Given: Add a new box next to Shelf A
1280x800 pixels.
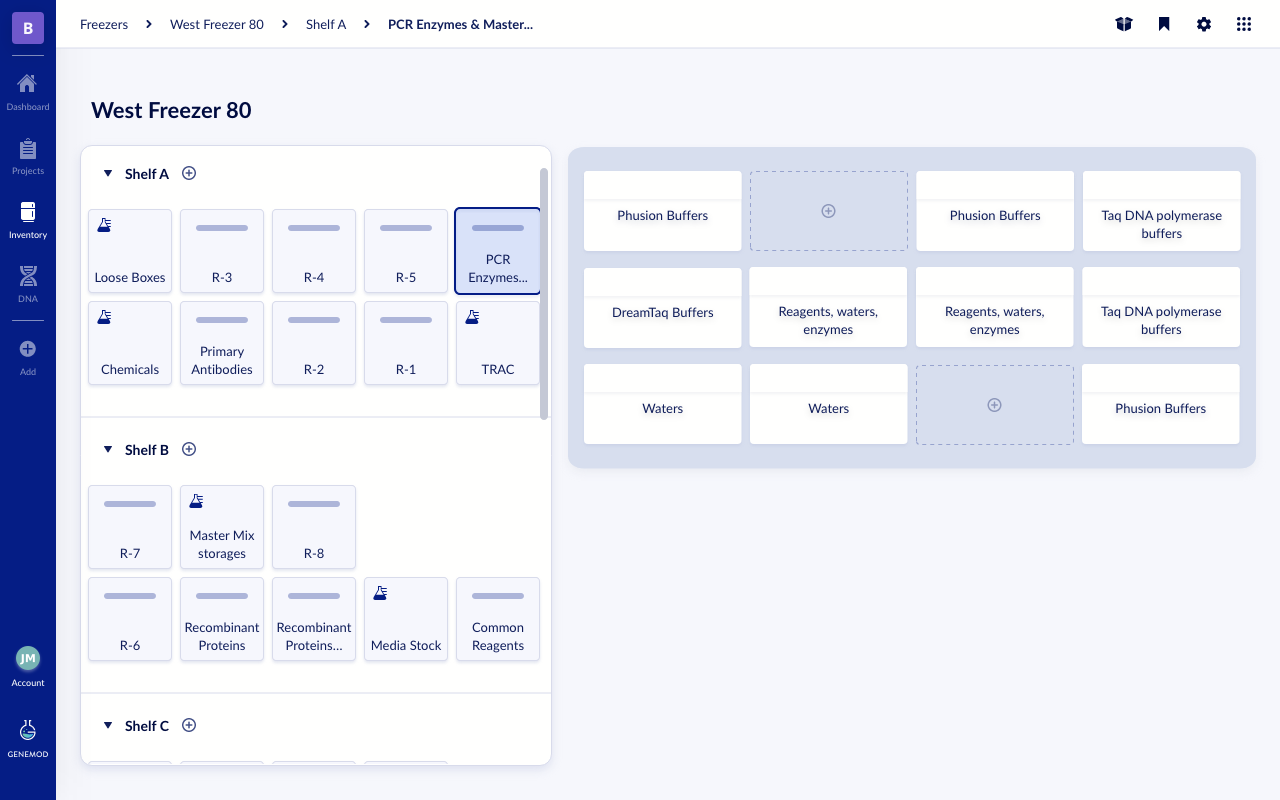Looking at the screenshot, I should 189,173.
